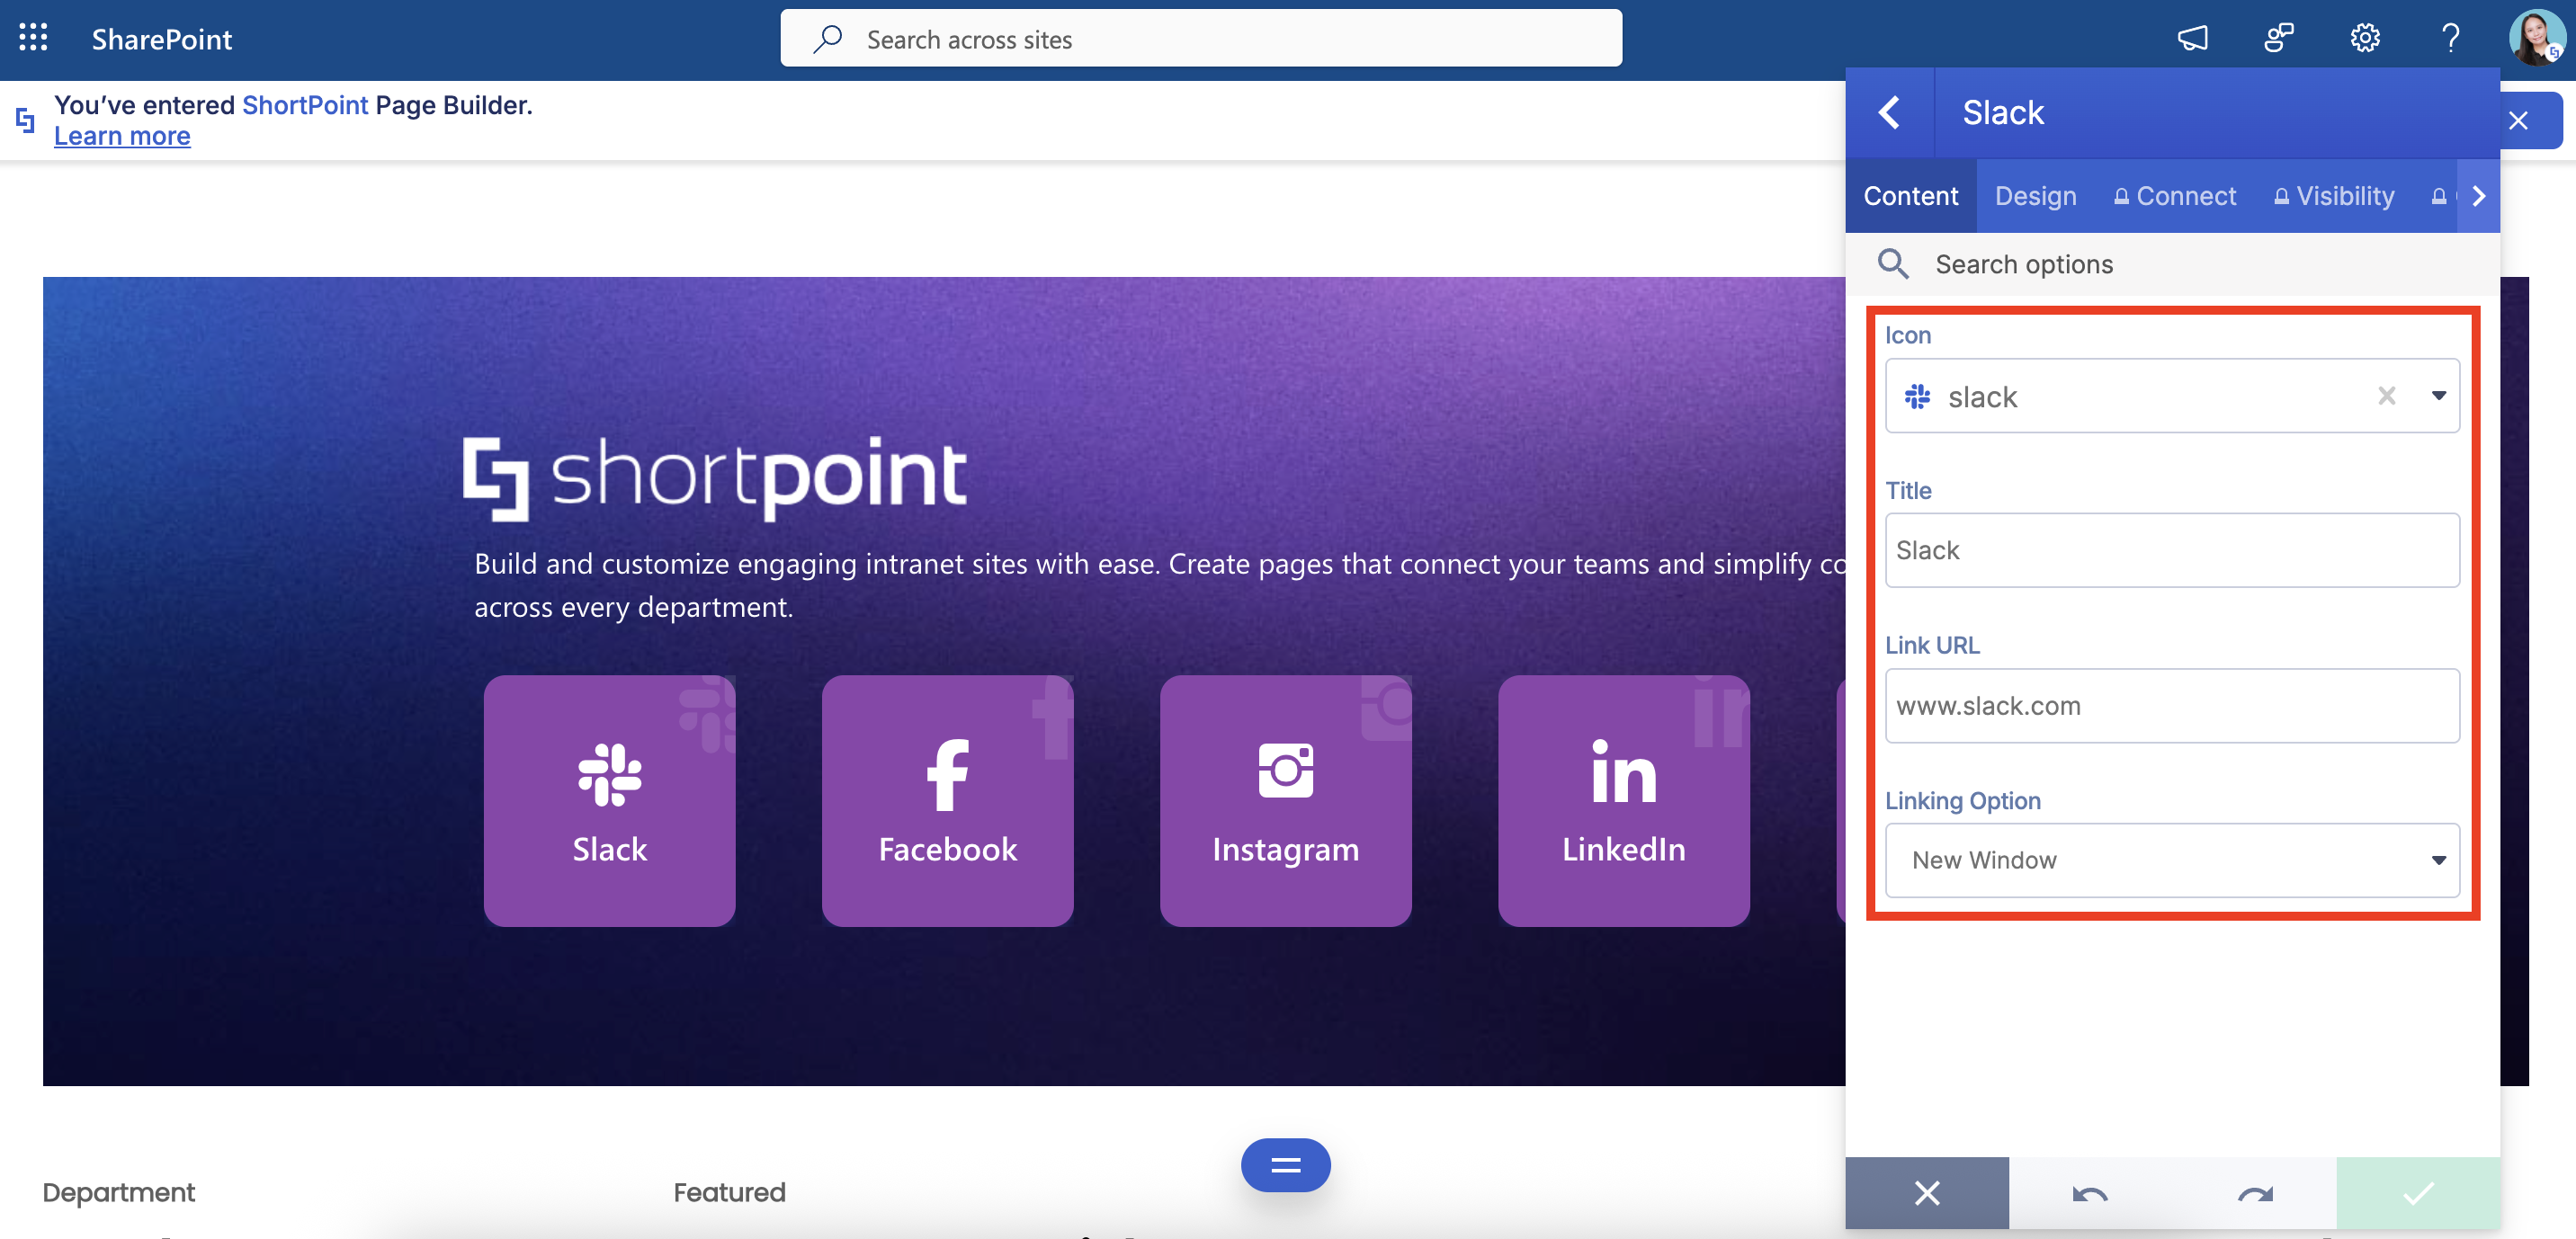Image resolution: width=2576 pixels, height=1239 pixels.
Task: Confirm changes with the green checkmark
Action: coord(2418,1193)
